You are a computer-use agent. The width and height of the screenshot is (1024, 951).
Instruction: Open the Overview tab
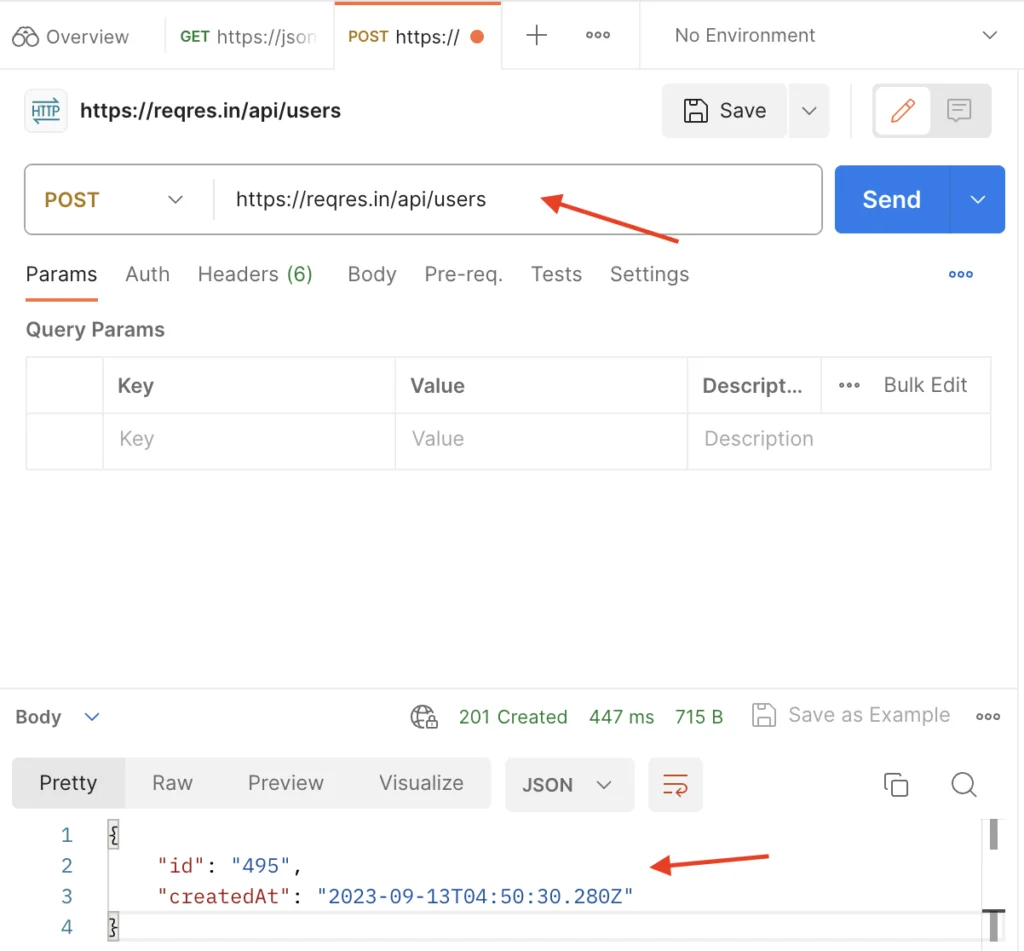click(x=71, y=37)
